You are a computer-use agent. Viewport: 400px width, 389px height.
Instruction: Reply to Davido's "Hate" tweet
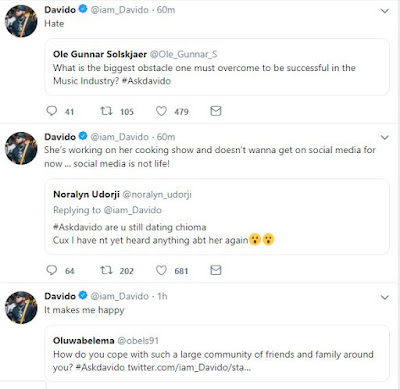tap(52, 111)
